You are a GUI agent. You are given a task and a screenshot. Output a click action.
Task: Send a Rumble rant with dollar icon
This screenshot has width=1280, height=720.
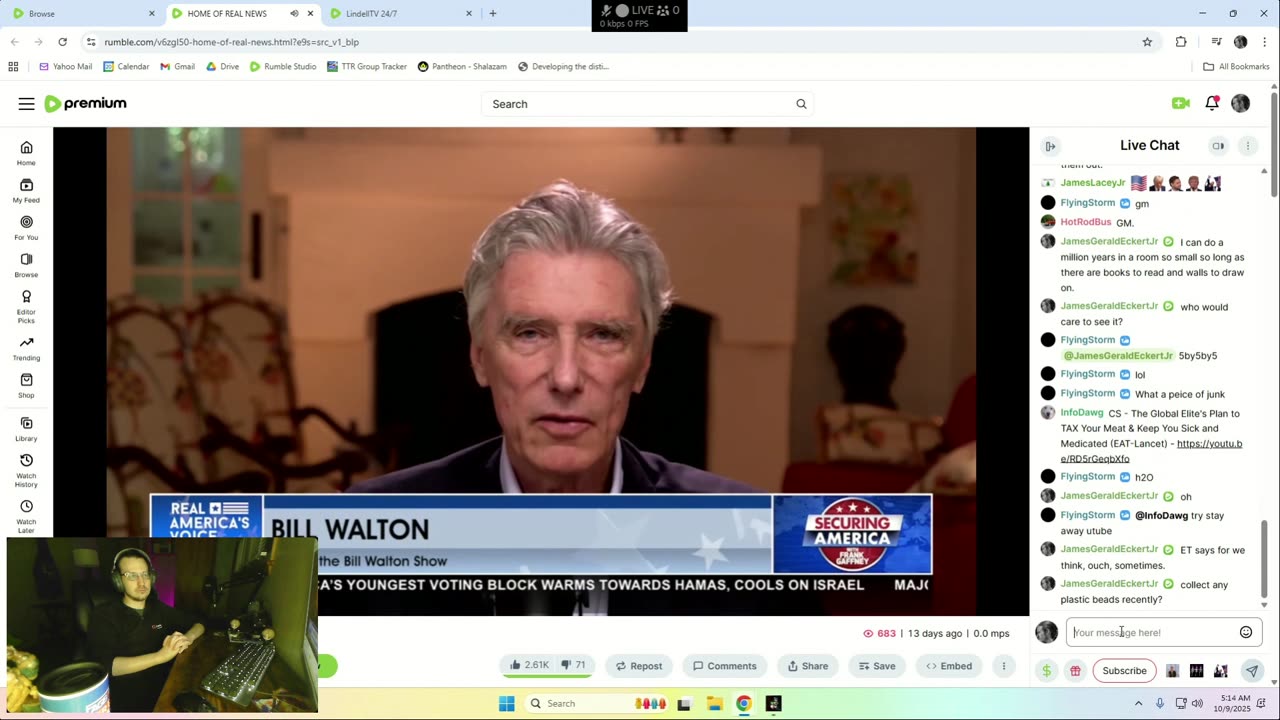[1046, 671]
